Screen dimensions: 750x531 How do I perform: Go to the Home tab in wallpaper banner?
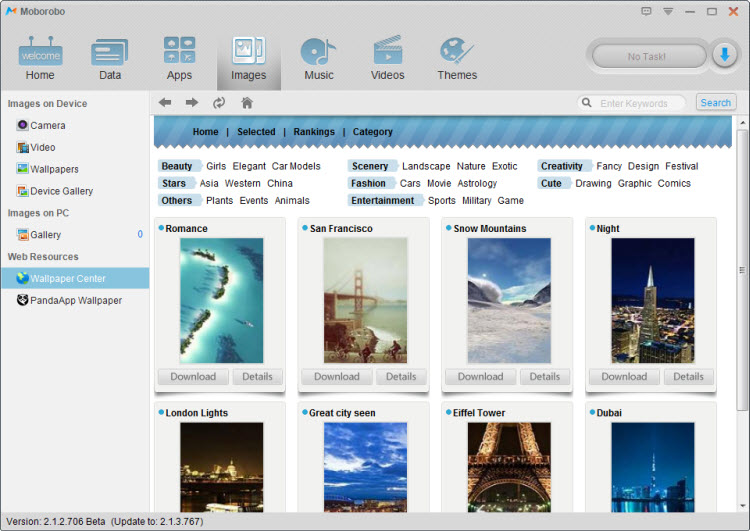(206, 132)
